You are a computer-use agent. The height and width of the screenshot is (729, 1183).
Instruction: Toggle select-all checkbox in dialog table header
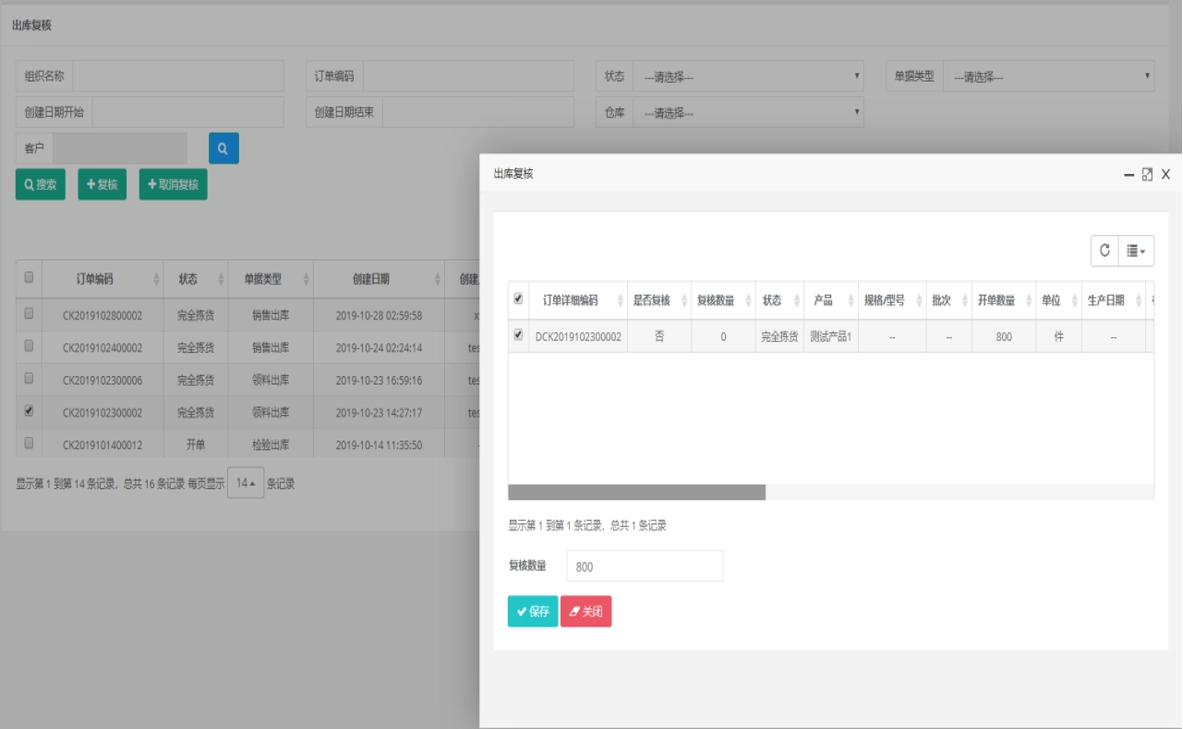pyautogui.click(x=518, y=298)
